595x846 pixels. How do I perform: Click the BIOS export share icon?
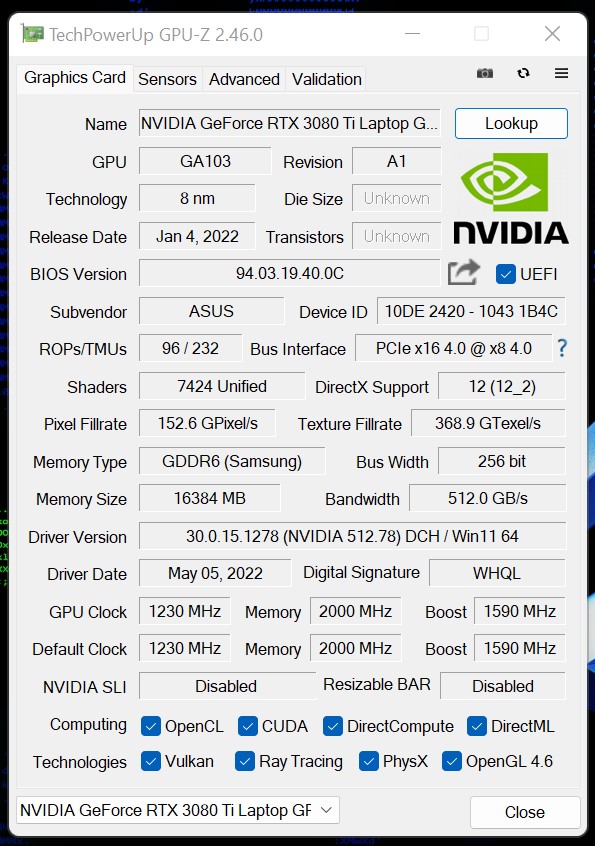[463, 272]
